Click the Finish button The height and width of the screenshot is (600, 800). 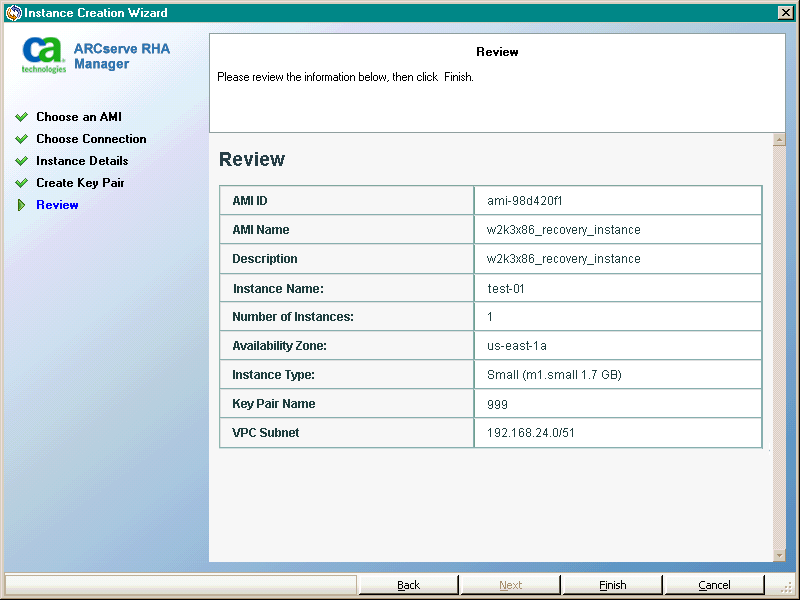[x=612, y=585]
